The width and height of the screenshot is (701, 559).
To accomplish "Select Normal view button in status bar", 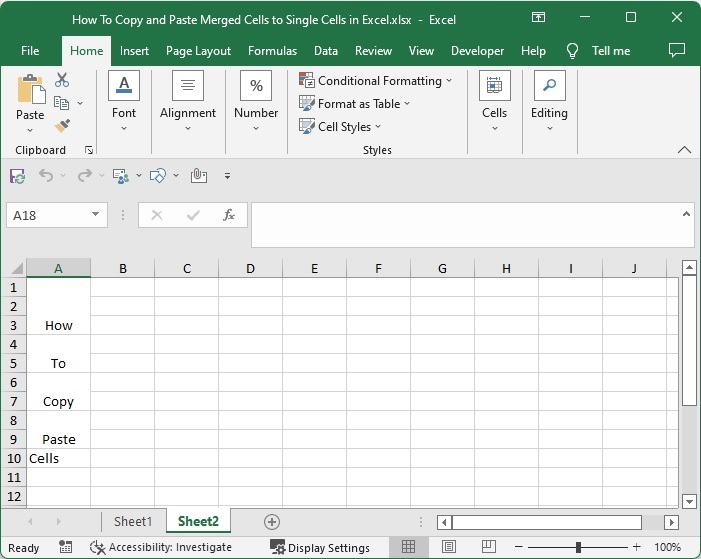I will tap(408, 547).
